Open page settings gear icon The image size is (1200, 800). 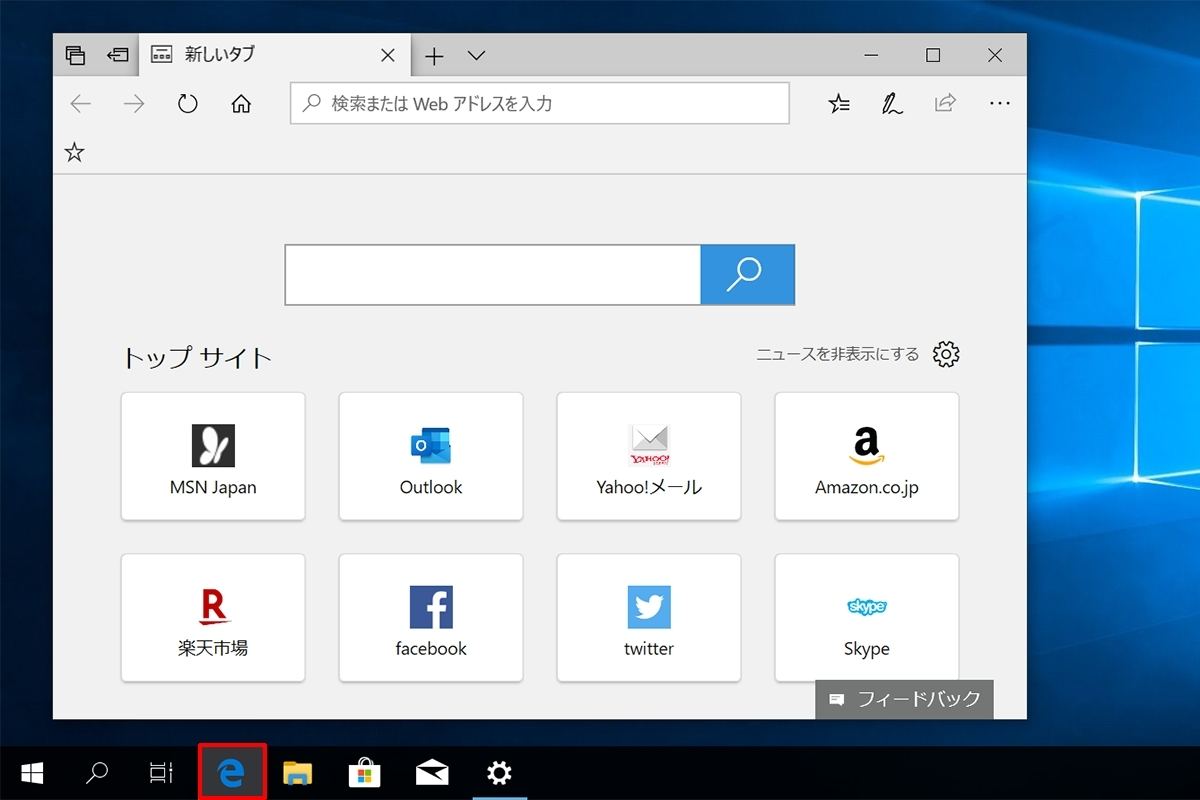tap(946, 354)
